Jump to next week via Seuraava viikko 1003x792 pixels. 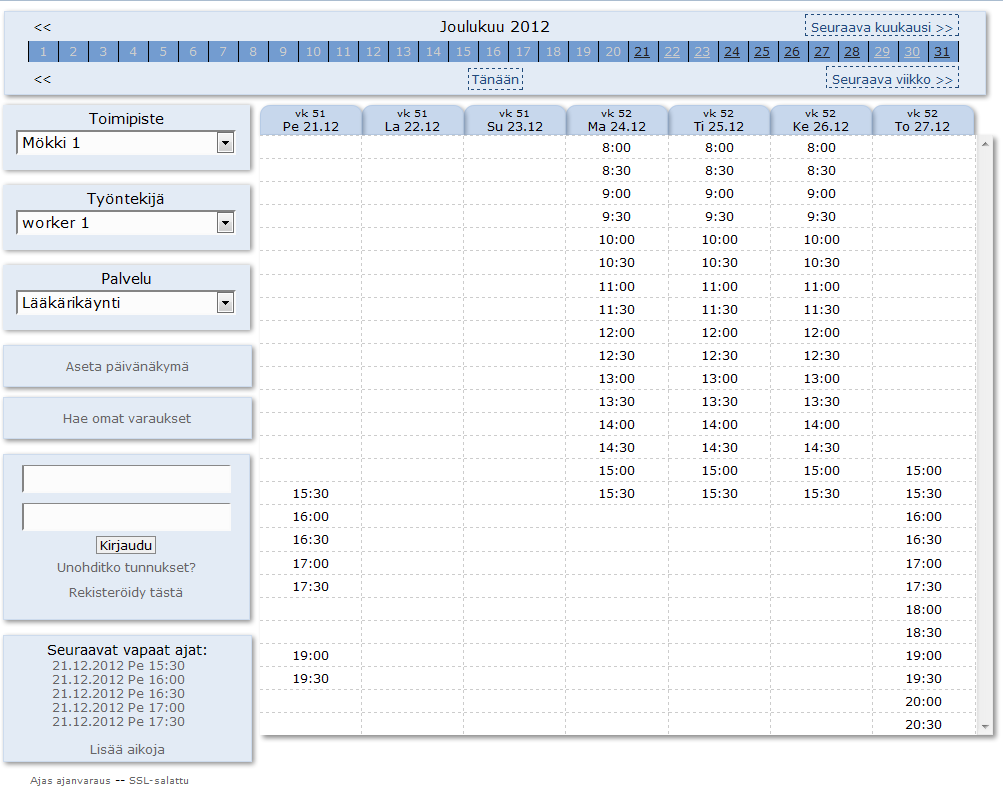[891, 79]
